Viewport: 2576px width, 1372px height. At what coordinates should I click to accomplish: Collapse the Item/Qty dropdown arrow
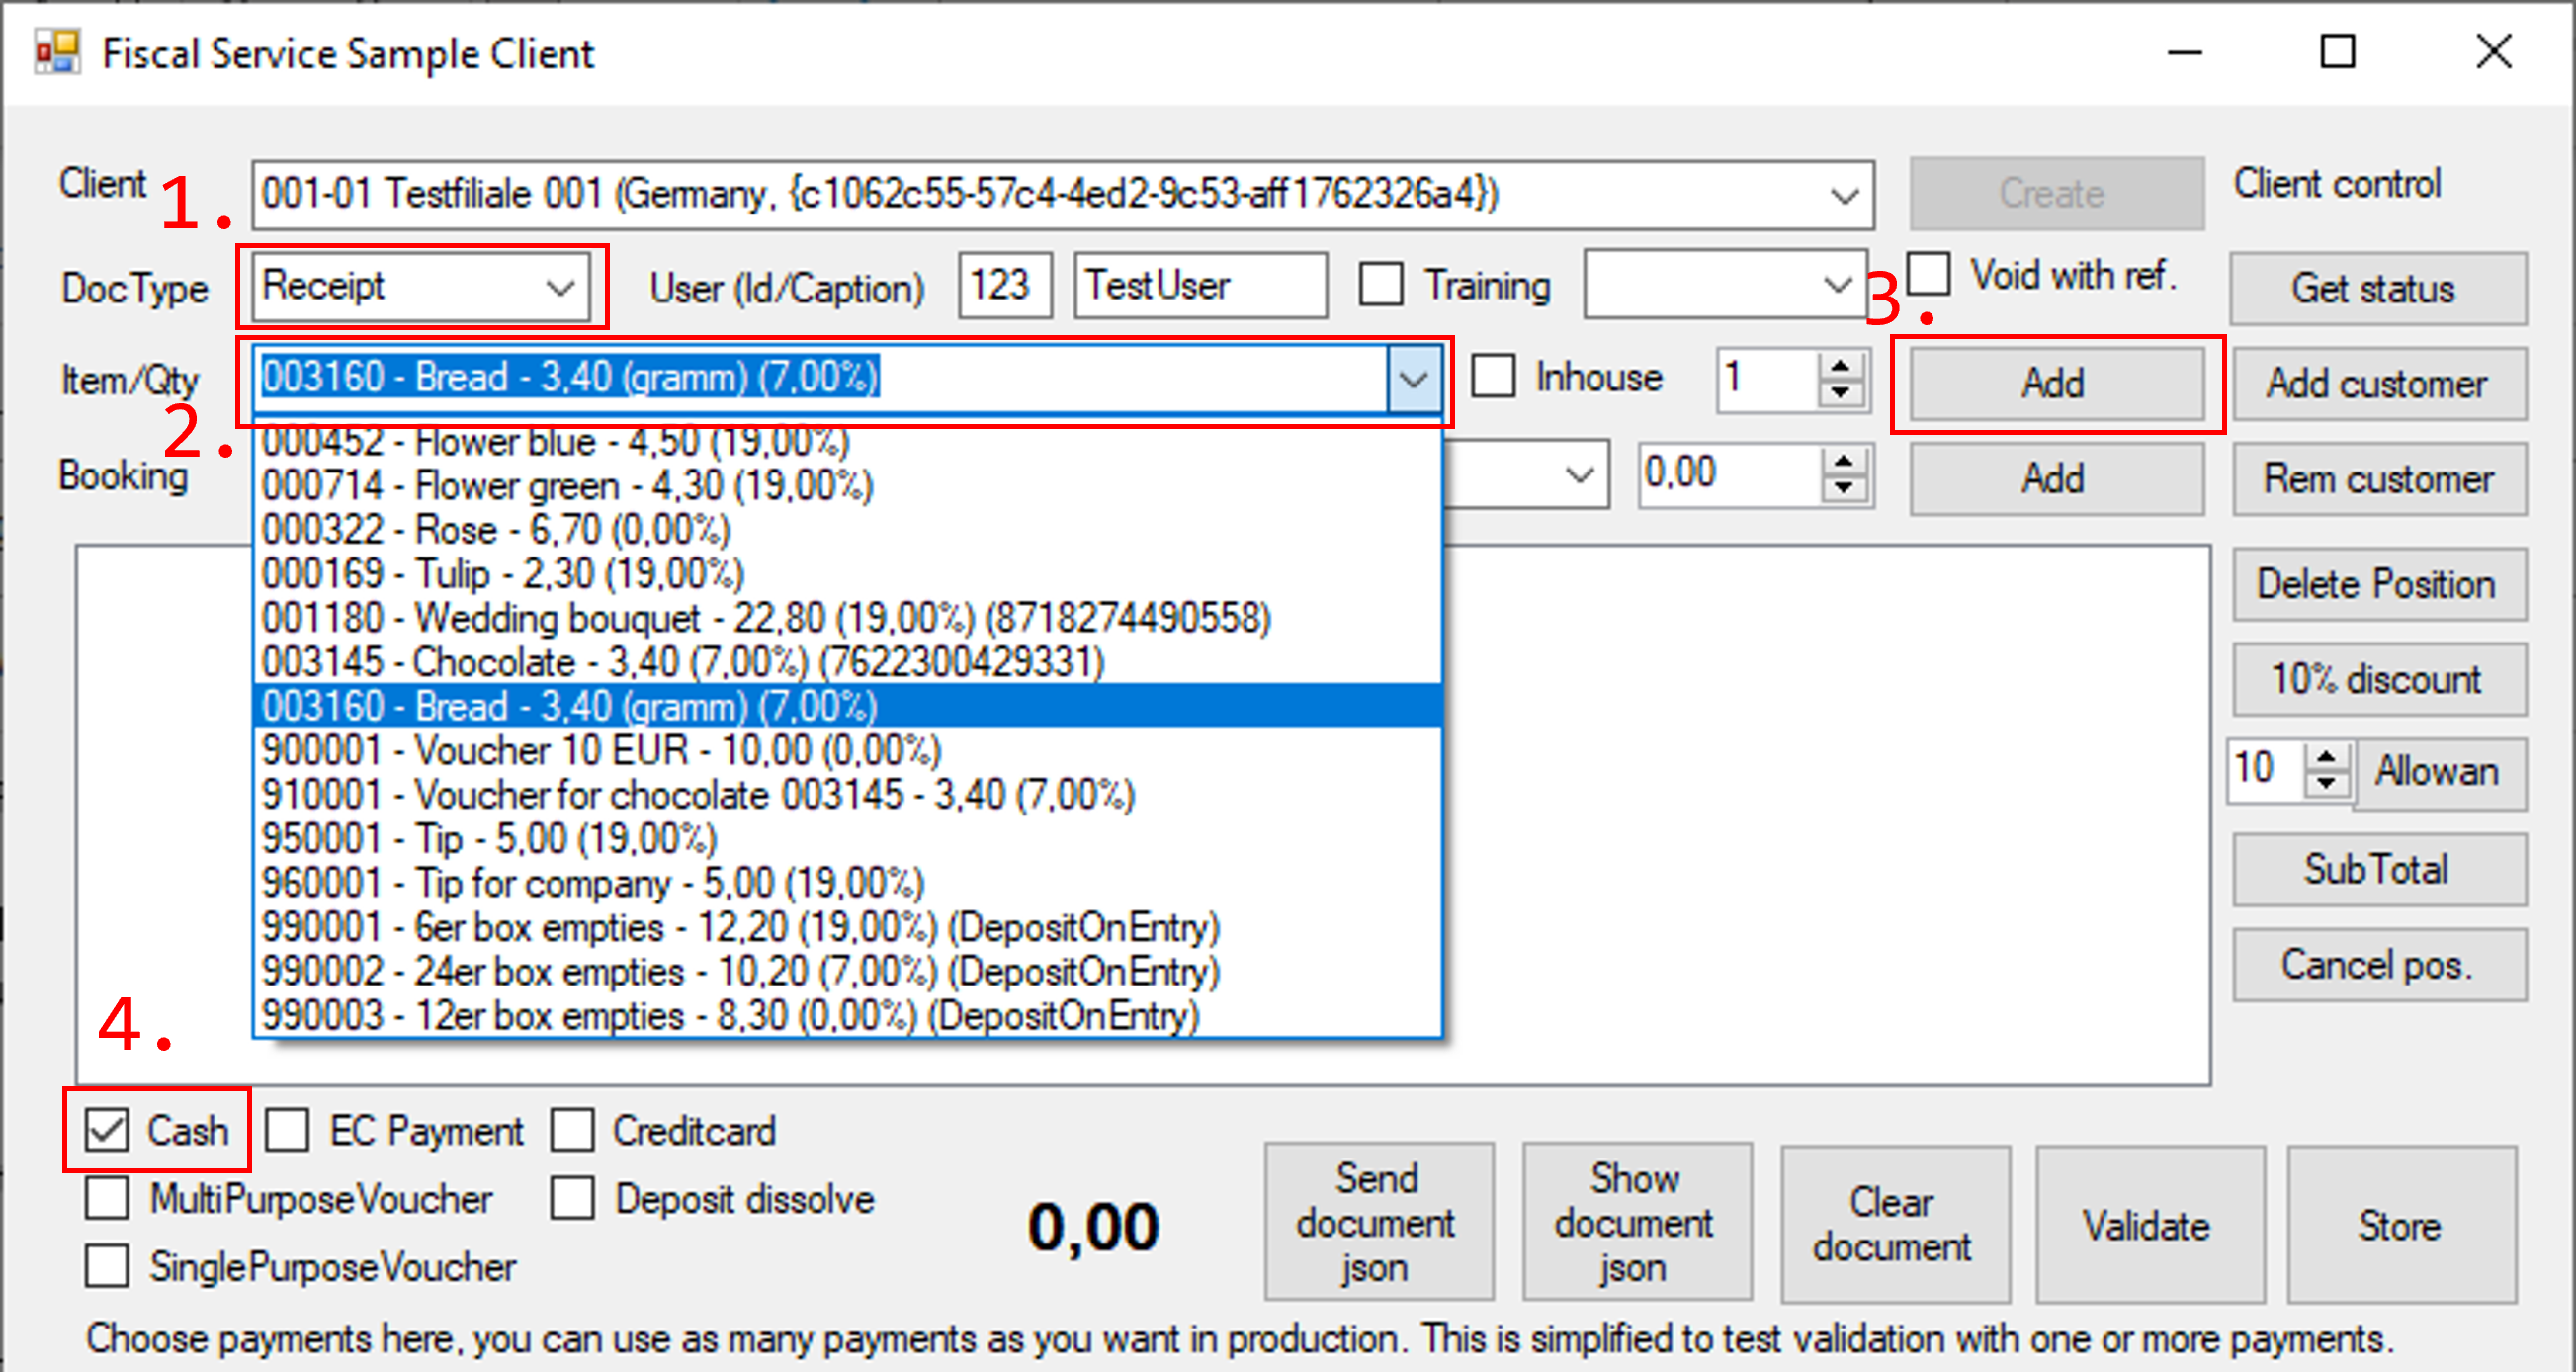tap(1413, 379)
